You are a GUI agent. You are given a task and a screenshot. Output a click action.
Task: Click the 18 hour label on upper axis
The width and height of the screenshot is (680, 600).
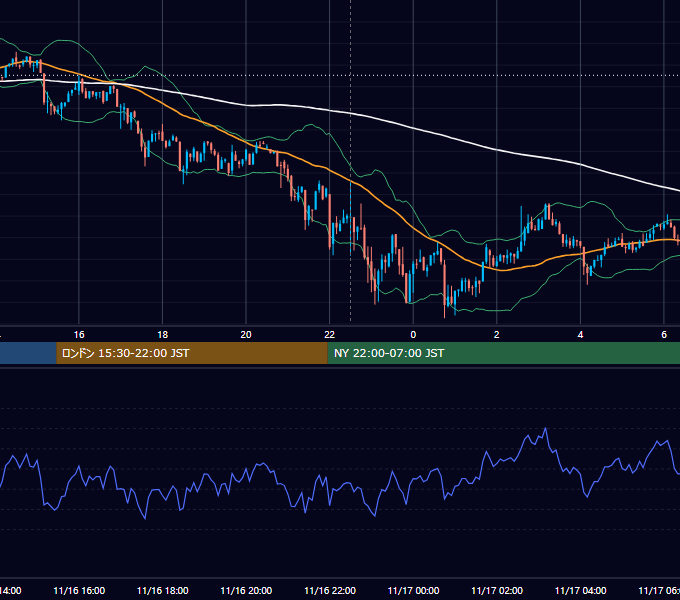tap(163, 335)
